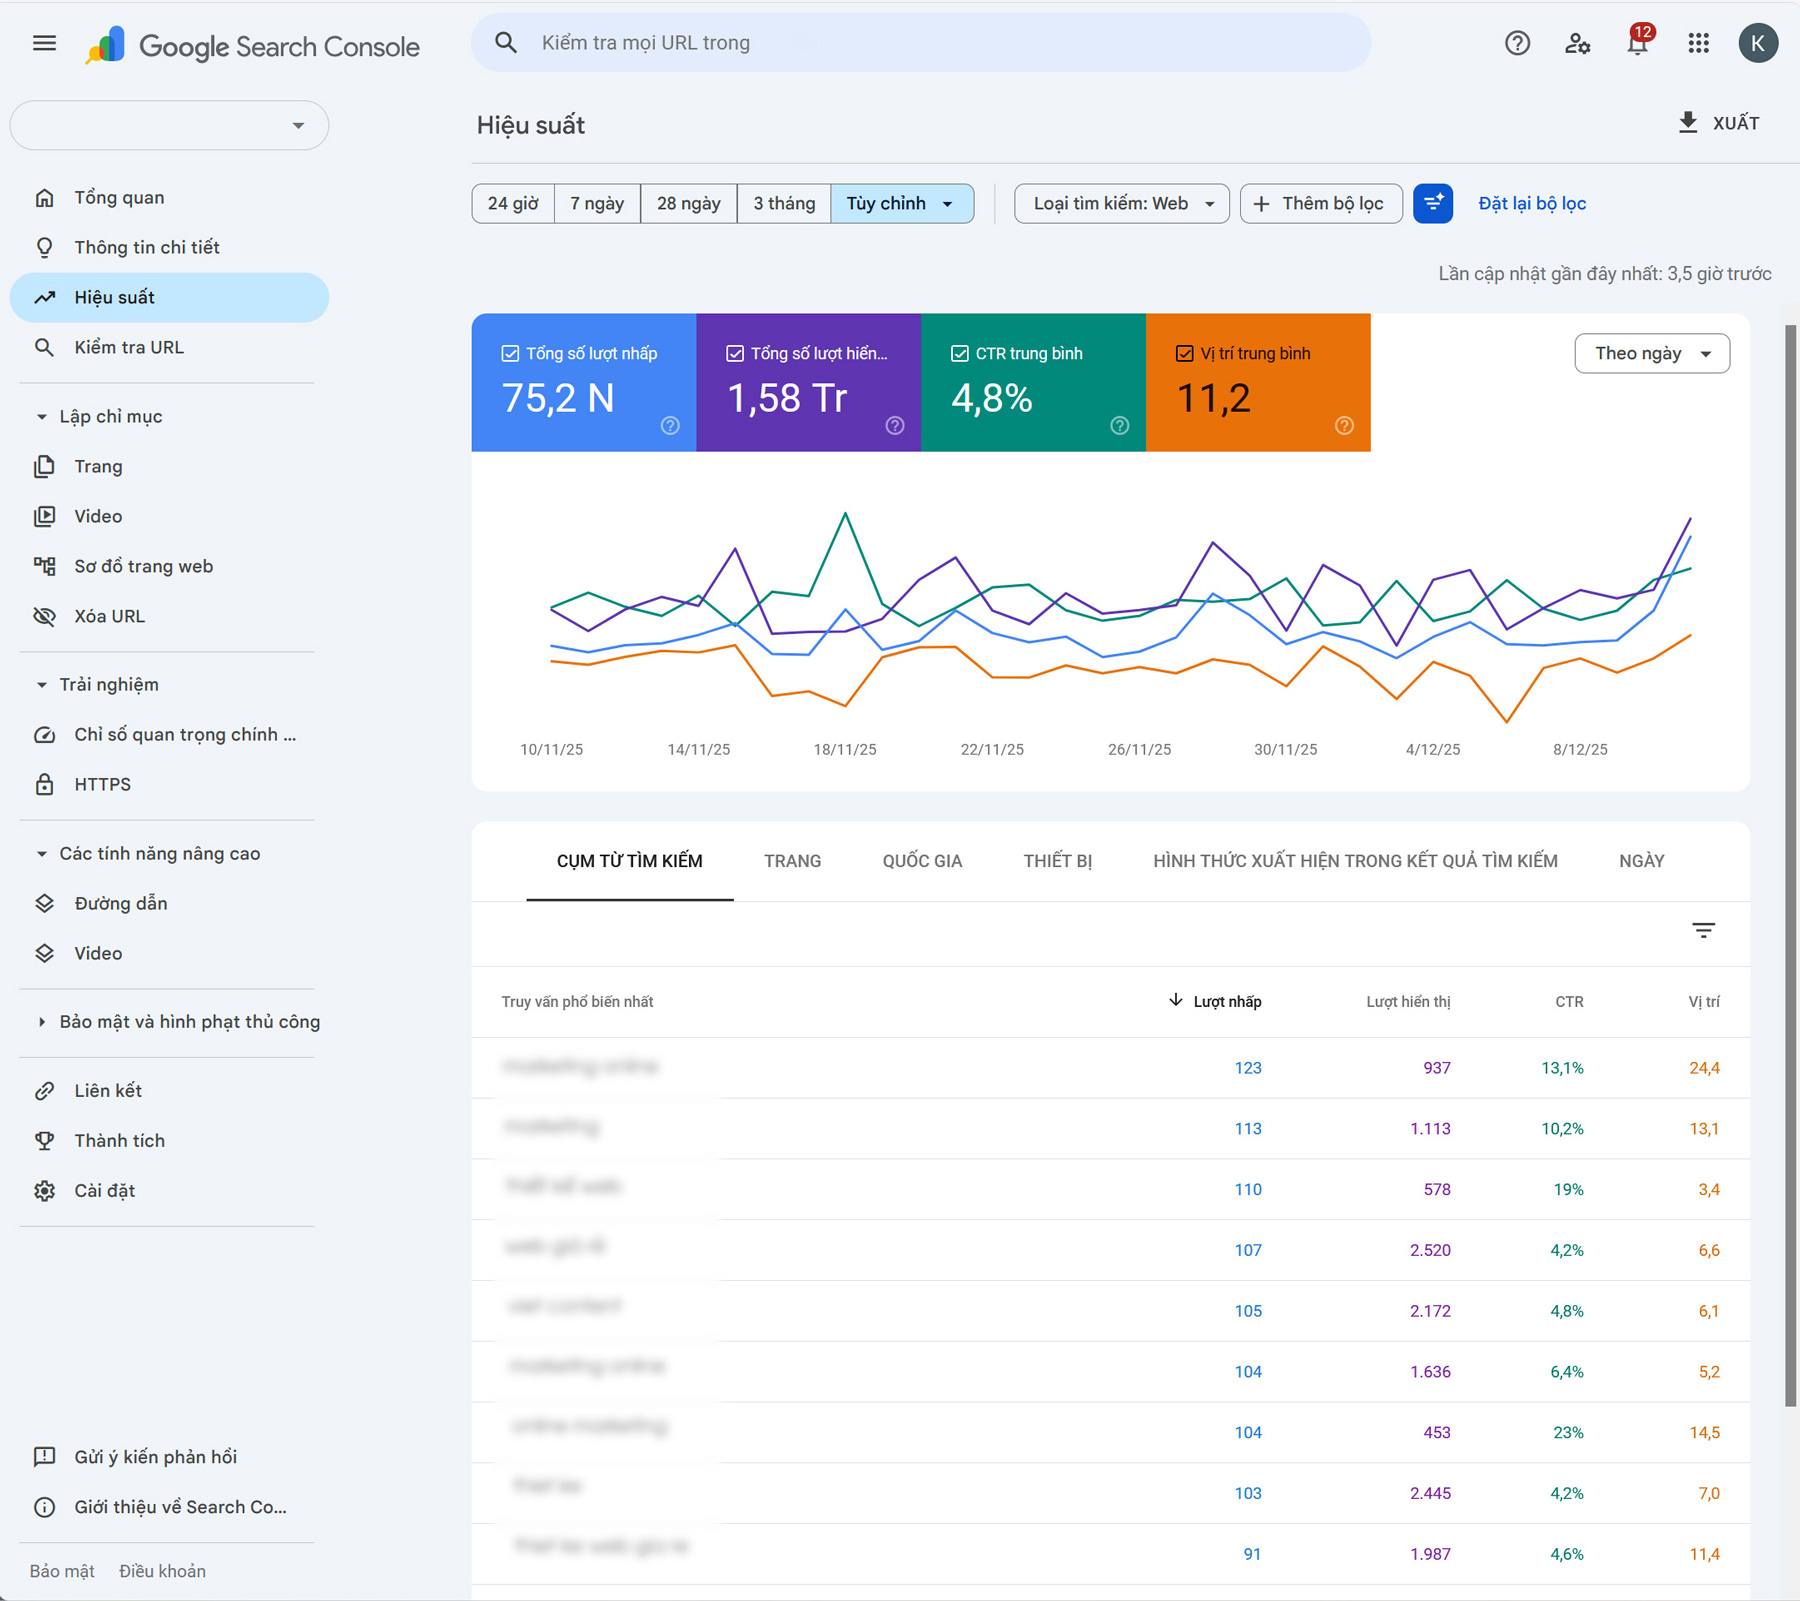Sort by Lượt nhấp column header
1800x1601 pixels.
pyautogui.click(x=1215, y=1001)
